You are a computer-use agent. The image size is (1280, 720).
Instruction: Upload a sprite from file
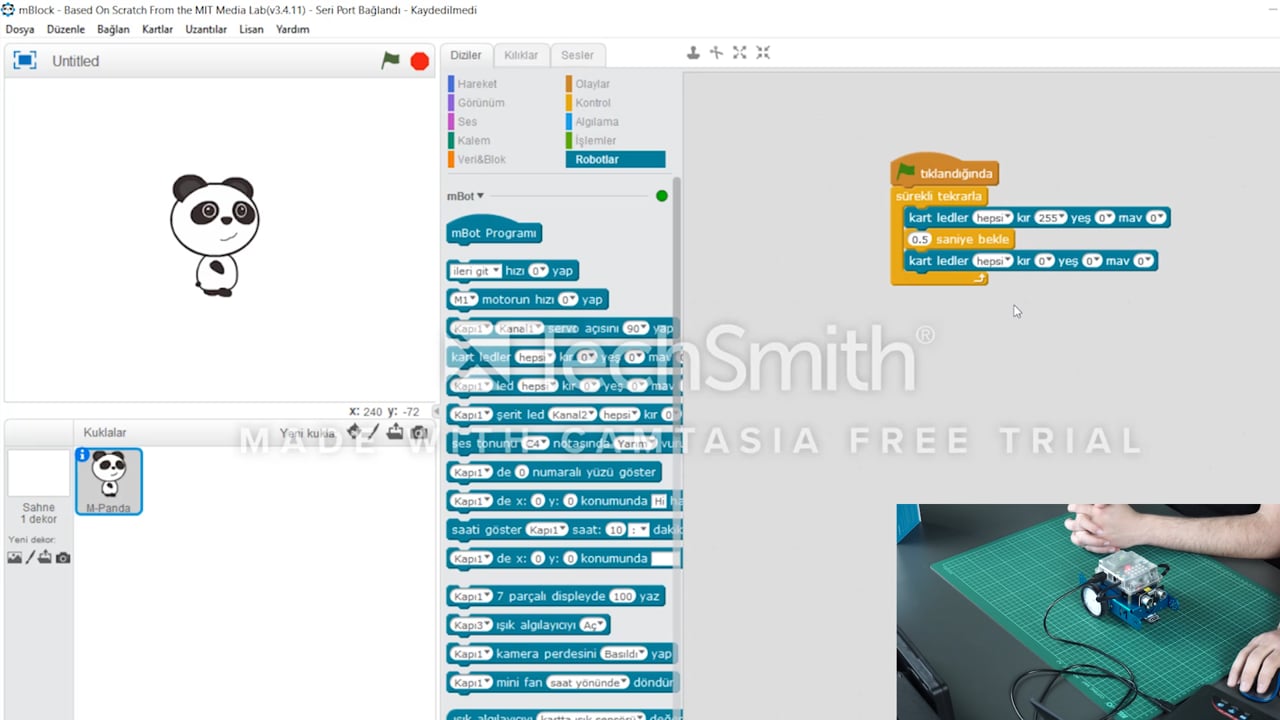coord(395,432)
